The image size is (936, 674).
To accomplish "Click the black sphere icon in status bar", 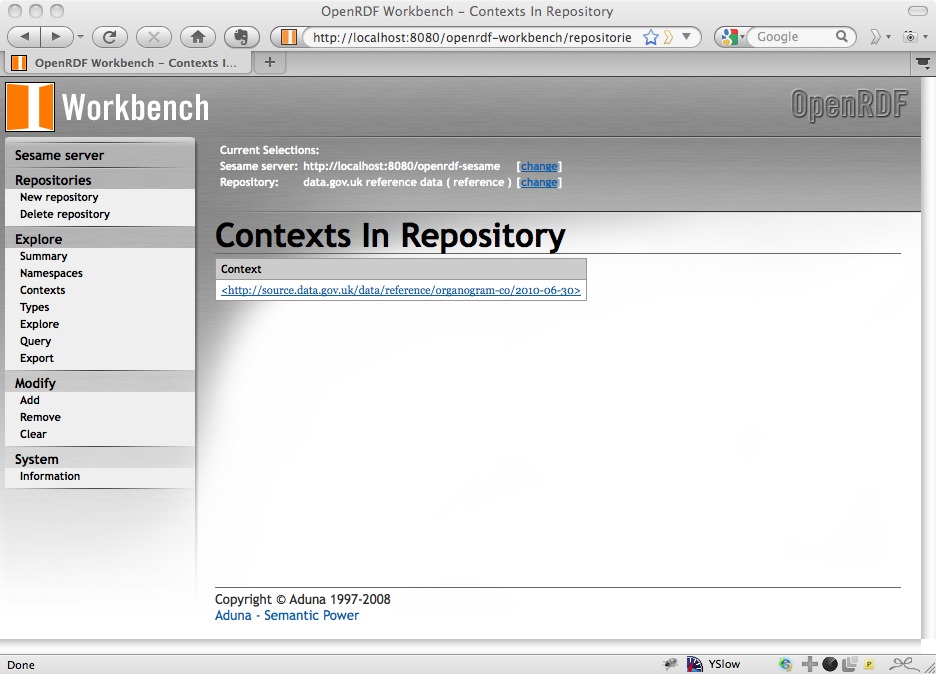I will [x=830, y=664].
